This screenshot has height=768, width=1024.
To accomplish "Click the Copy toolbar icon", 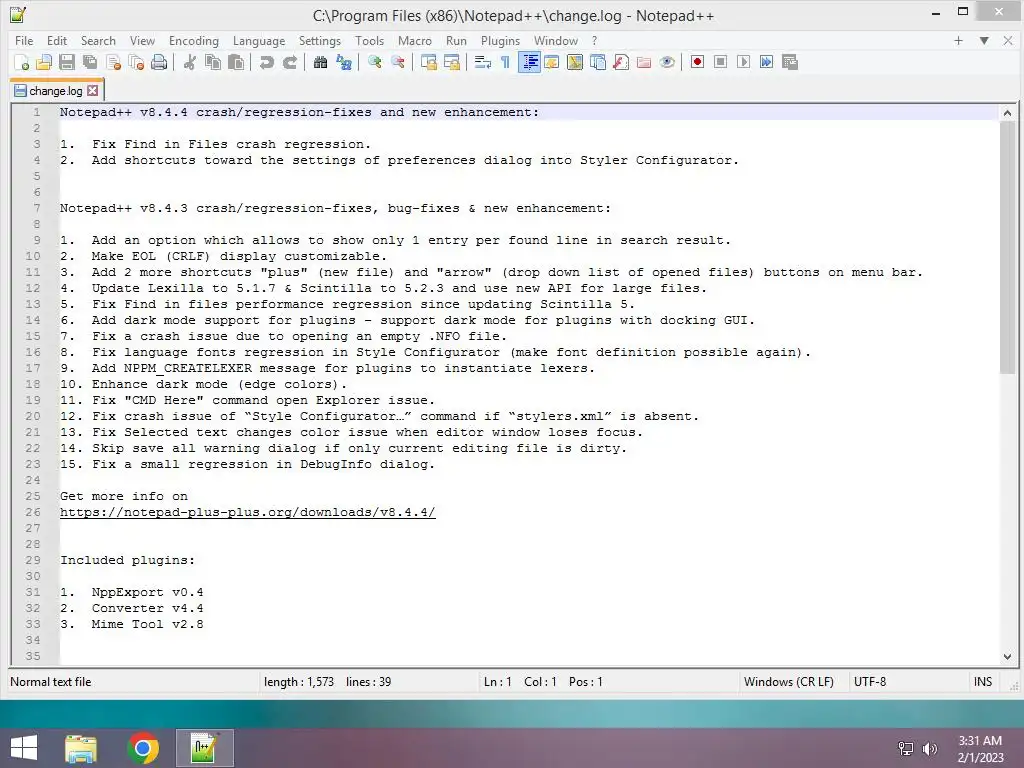I will pyautogui.click(x=213, y=62).
